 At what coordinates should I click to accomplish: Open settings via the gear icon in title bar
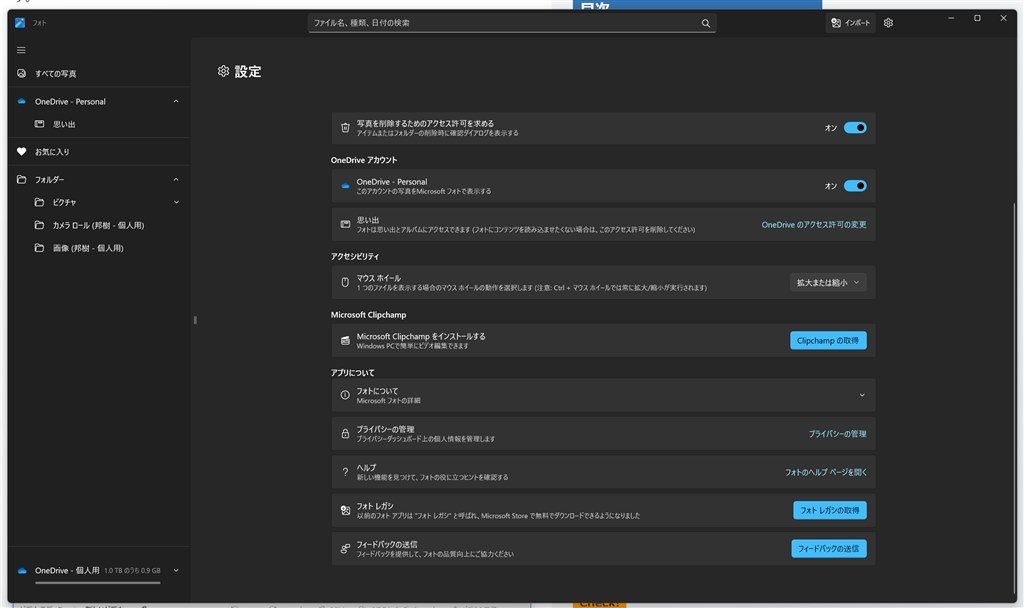pos(888,23)
